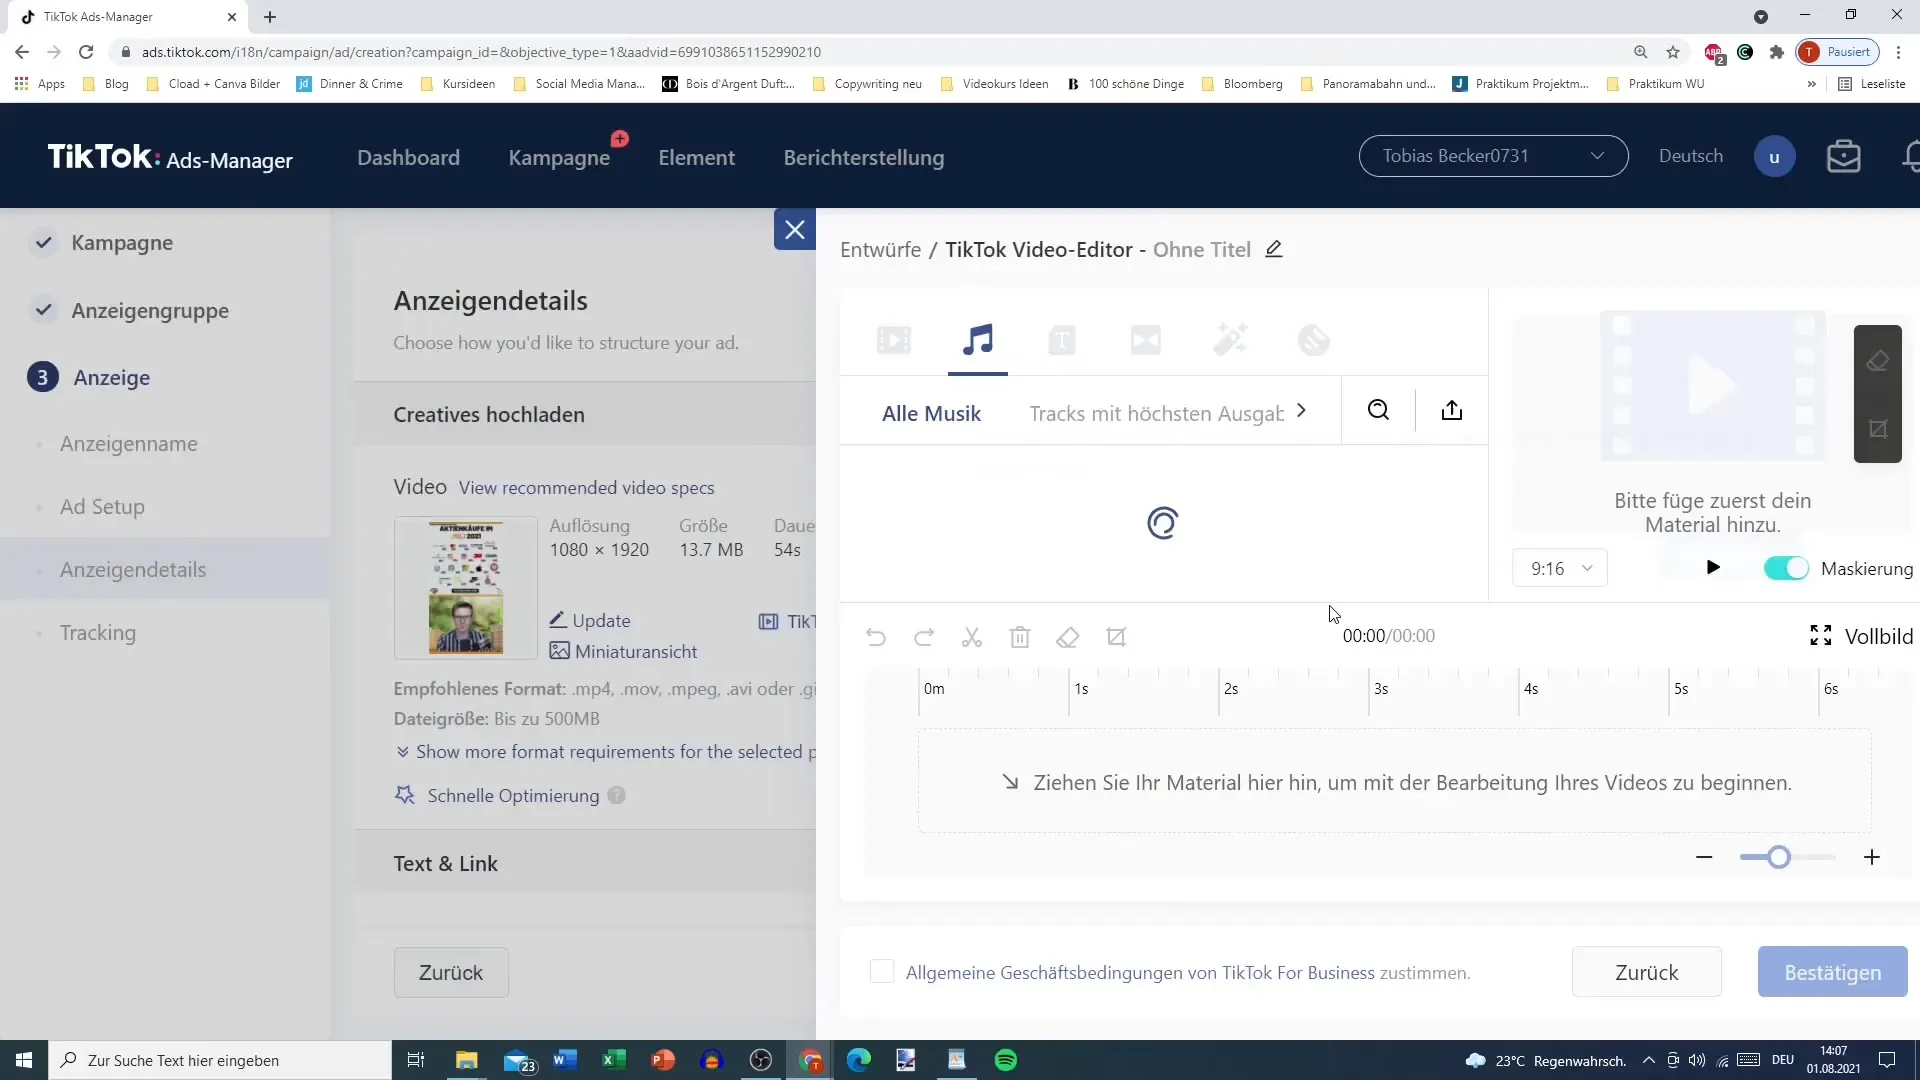Open the Text tab icon

[1062, 340]
